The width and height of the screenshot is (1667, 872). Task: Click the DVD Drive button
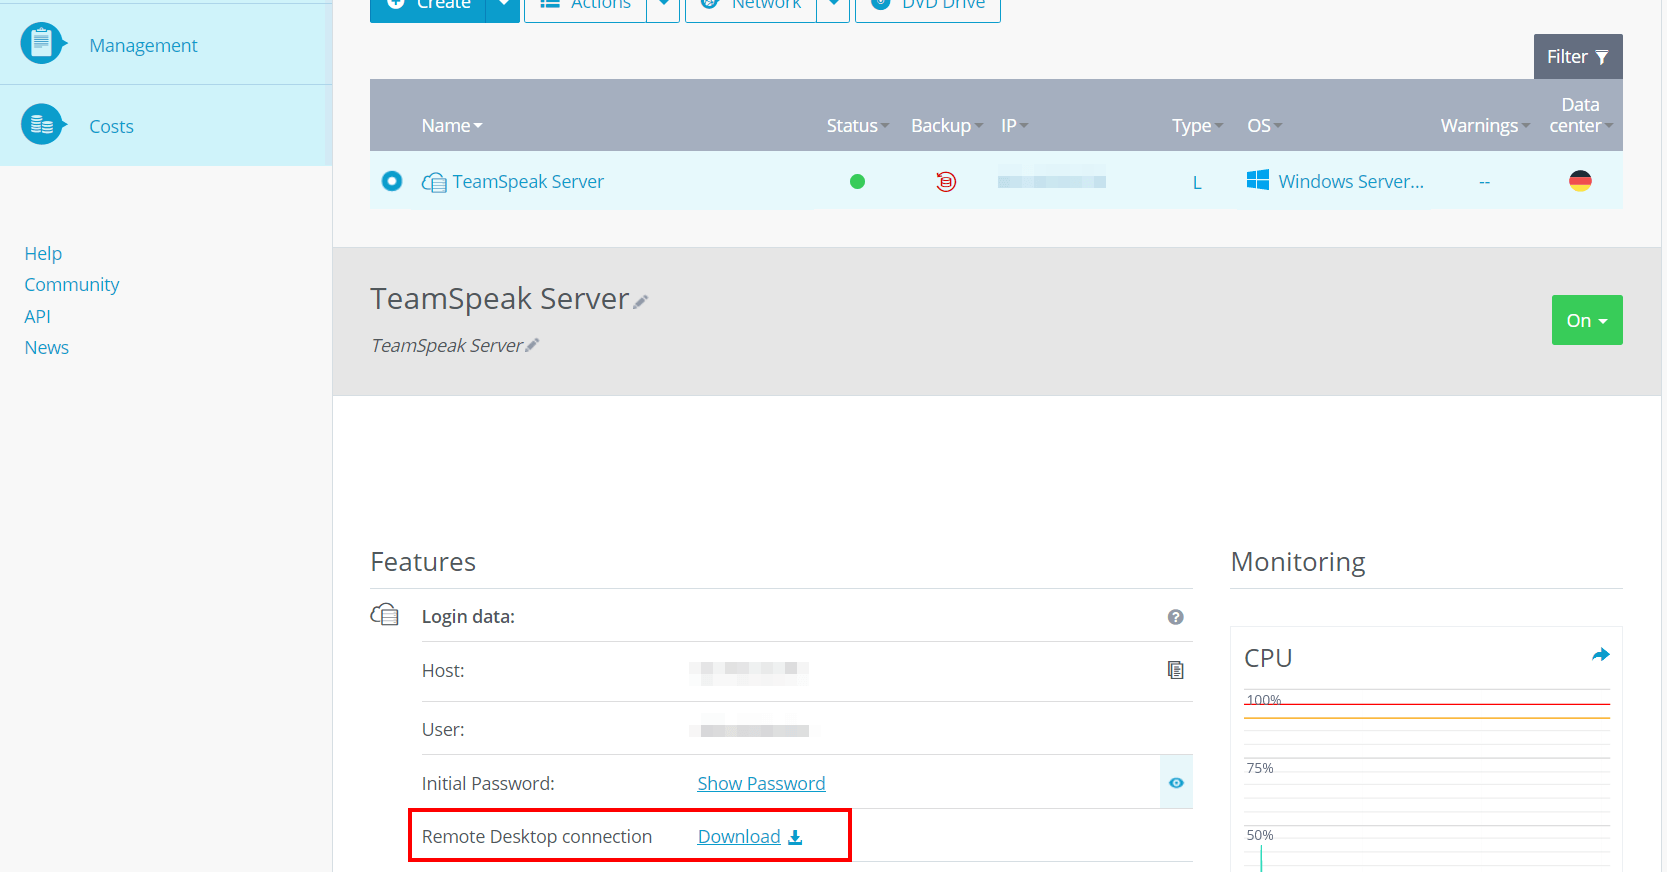click(x=928, y=6)
